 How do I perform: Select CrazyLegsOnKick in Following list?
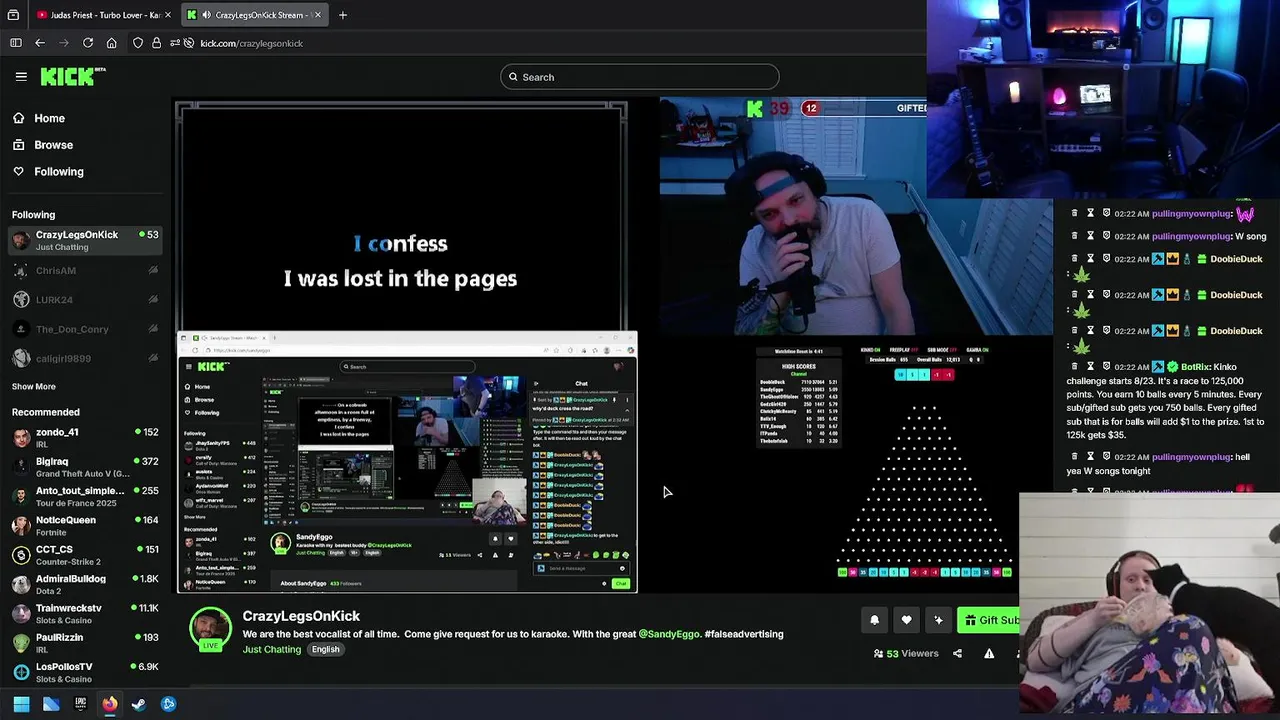85,240
